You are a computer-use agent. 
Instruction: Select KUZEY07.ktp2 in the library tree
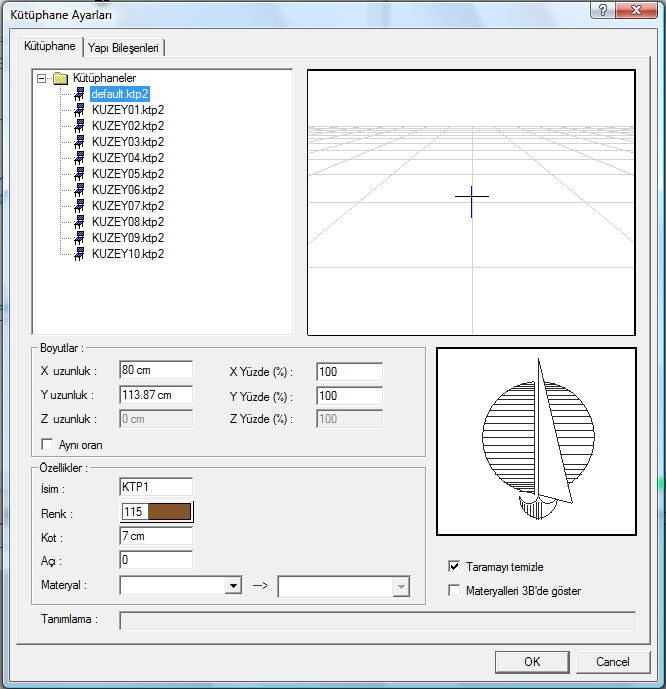(128, 206)
